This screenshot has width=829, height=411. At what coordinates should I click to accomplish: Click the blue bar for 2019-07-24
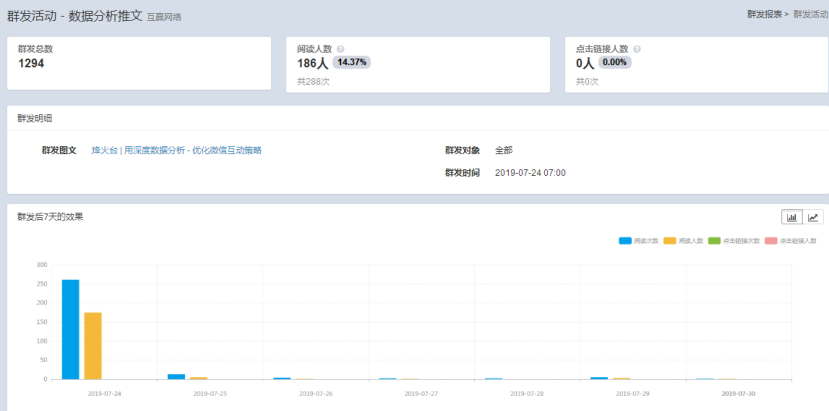pos(70,329)
